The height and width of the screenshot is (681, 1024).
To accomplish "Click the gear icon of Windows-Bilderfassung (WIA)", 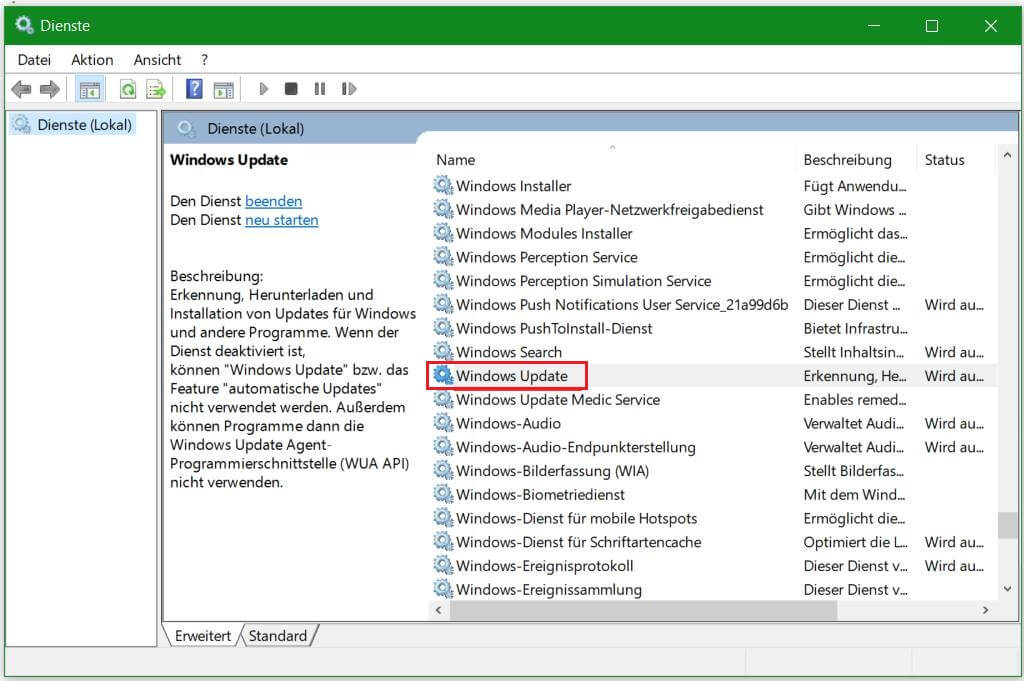I will coord(443,470).
